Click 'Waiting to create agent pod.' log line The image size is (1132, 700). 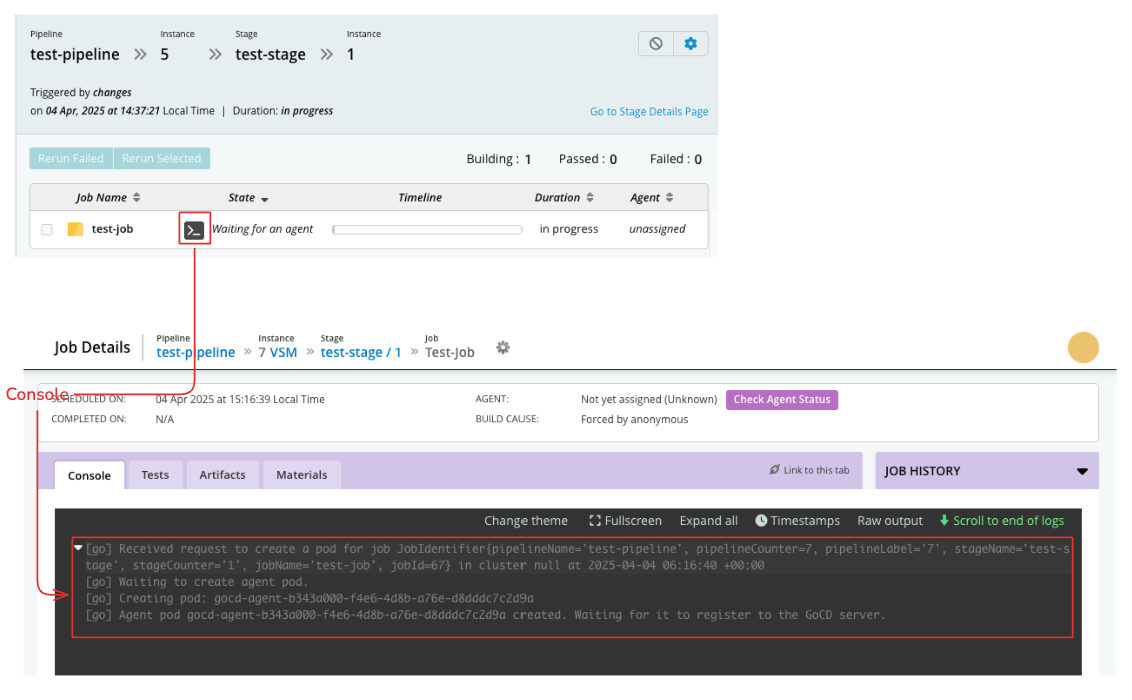coord(197,582)
